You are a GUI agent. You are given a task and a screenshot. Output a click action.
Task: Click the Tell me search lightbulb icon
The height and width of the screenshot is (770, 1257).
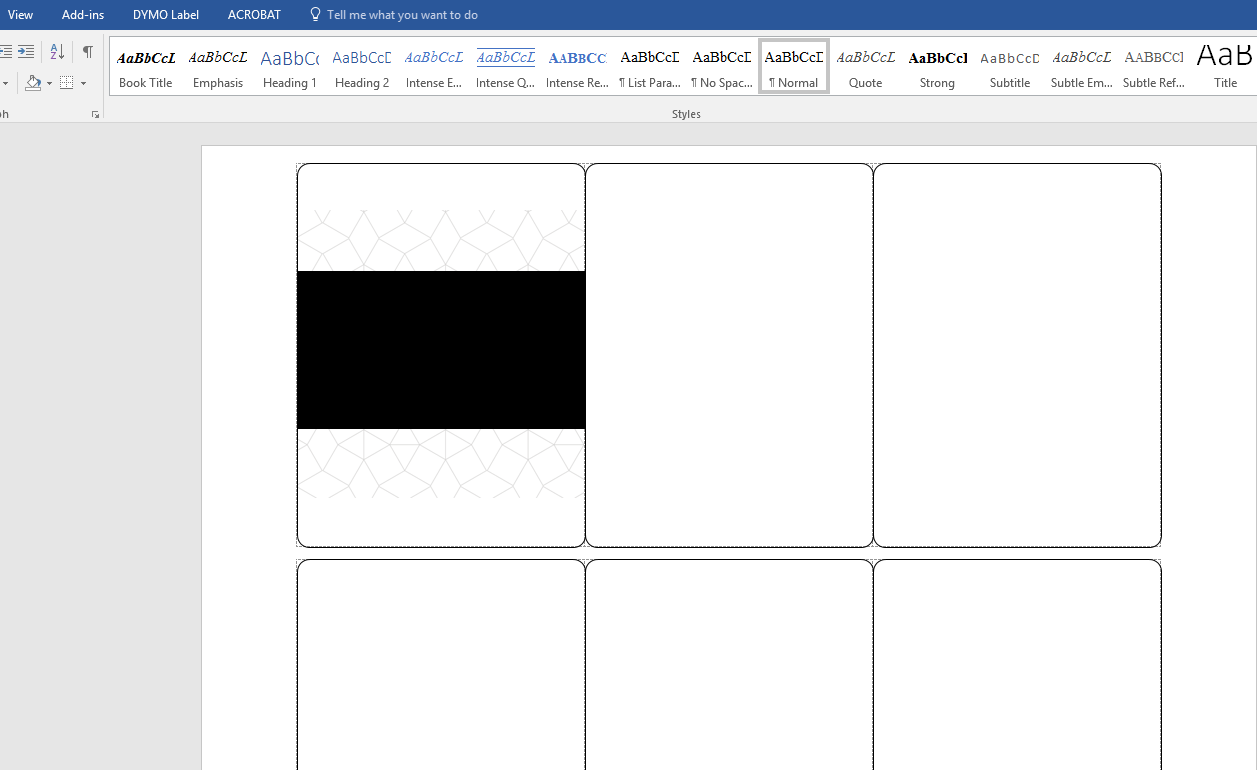(x=314, y=14)
